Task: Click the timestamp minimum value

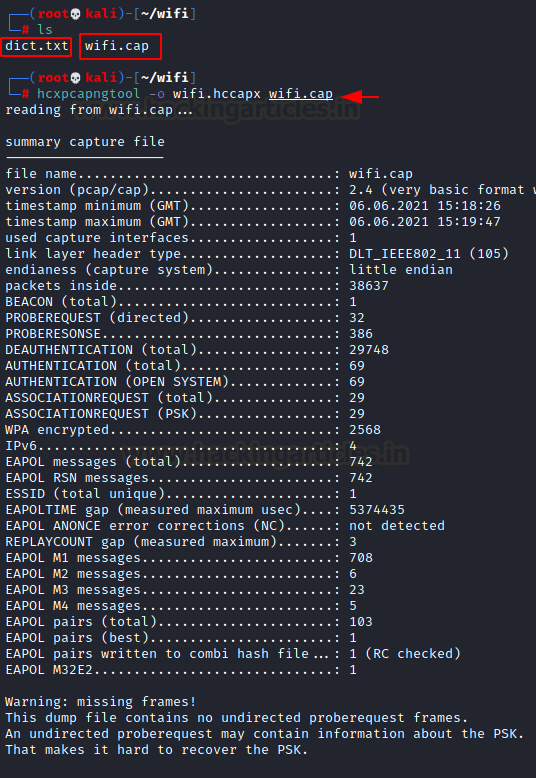Action: click(425, 206)
